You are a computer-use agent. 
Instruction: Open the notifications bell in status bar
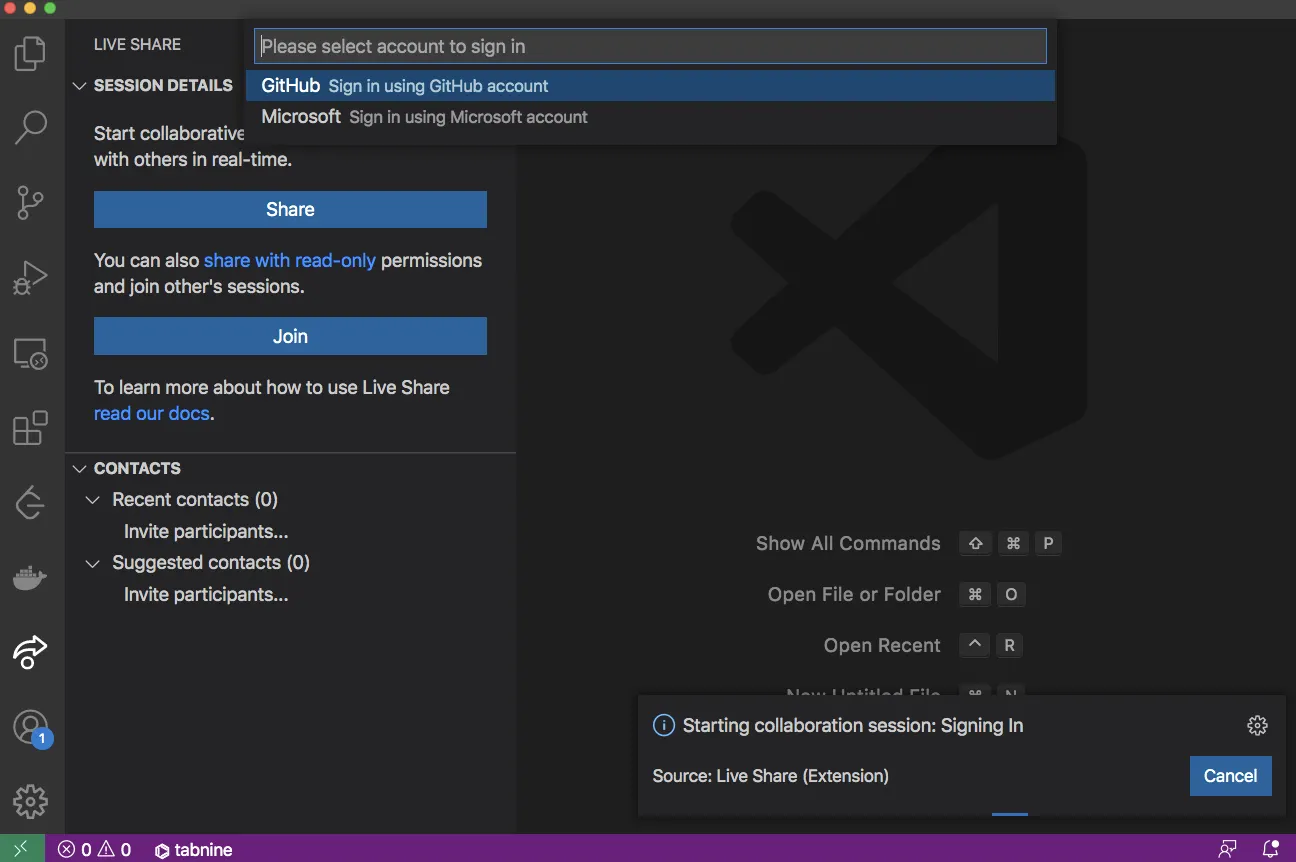point(1272,849)
